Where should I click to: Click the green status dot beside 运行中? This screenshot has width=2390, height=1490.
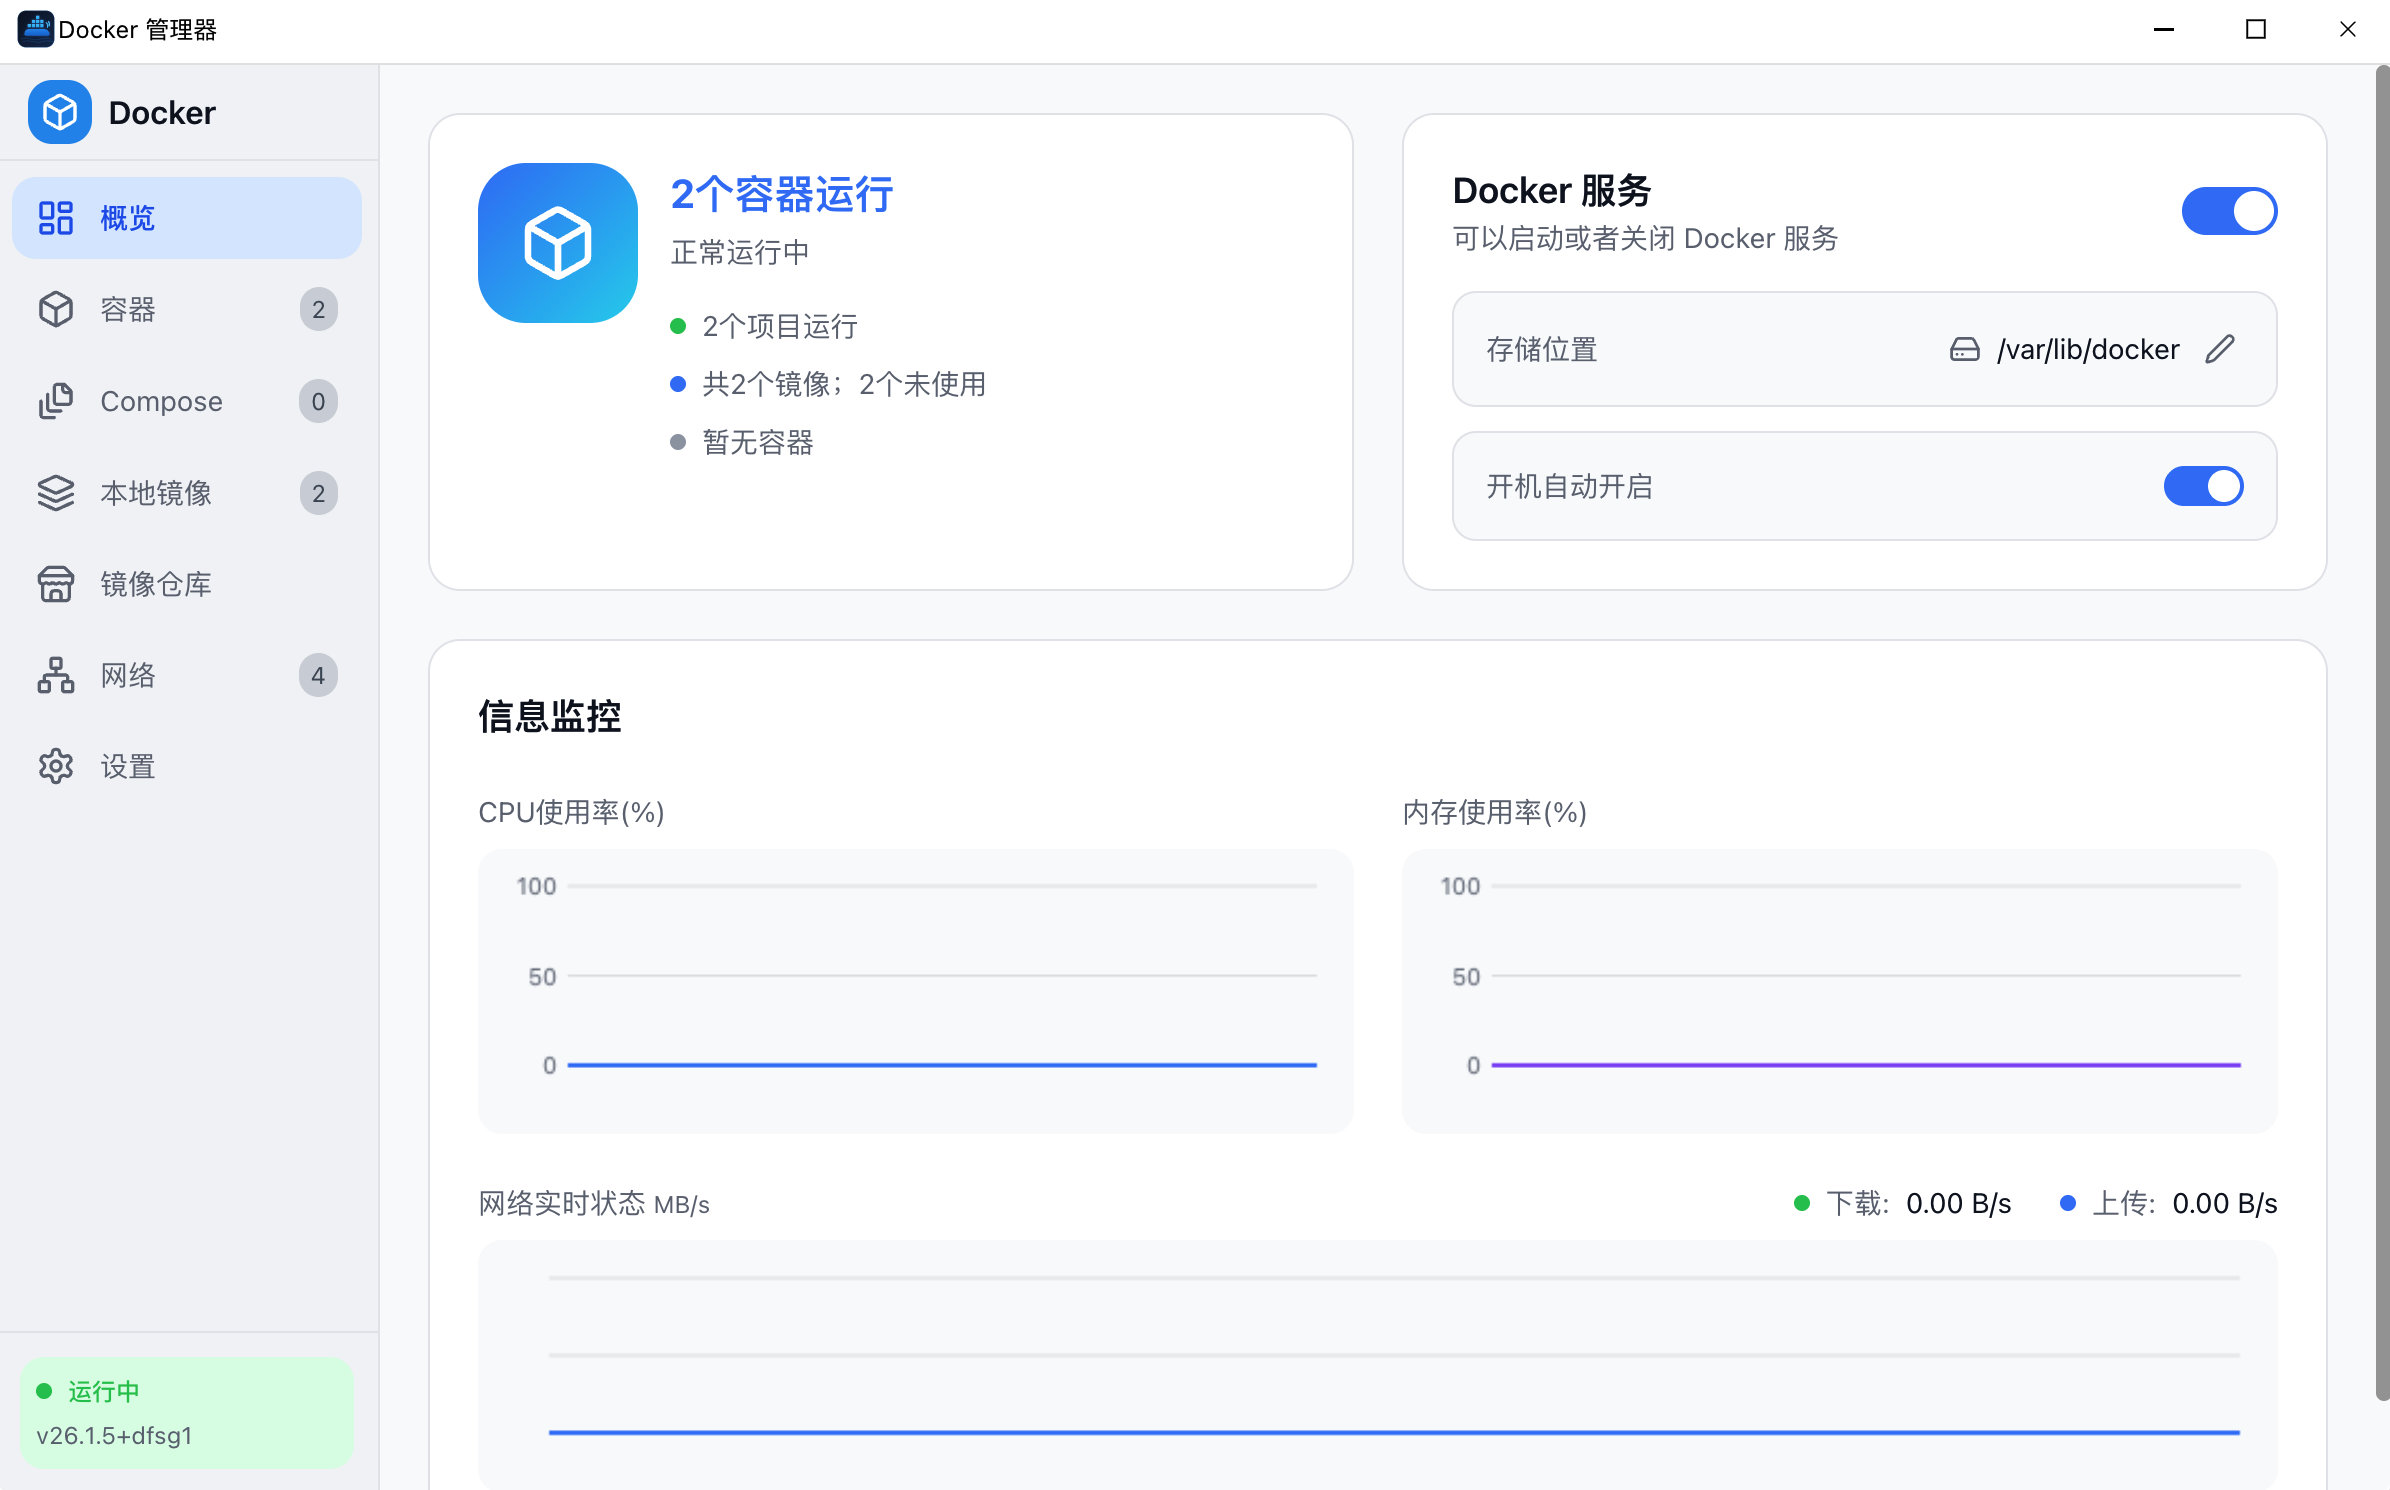44,1391
